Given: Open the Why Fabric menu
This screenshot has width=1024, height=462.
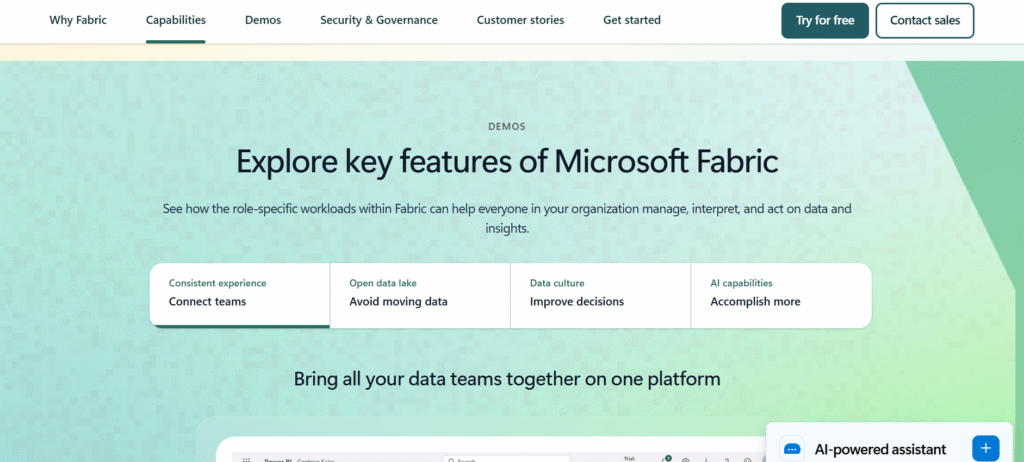Looking at the screenshot, I should point(78,20).
